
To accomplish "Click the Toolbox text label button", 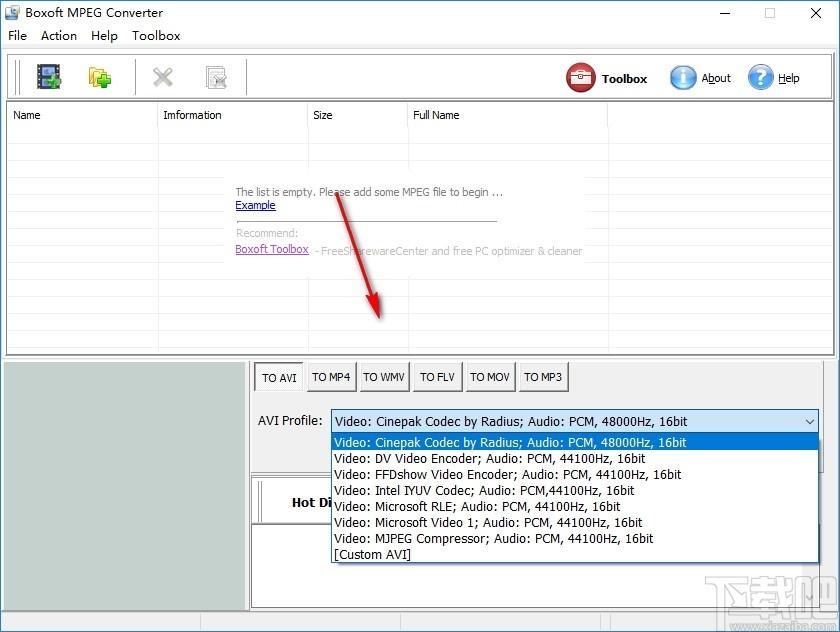I will [624, 79].
